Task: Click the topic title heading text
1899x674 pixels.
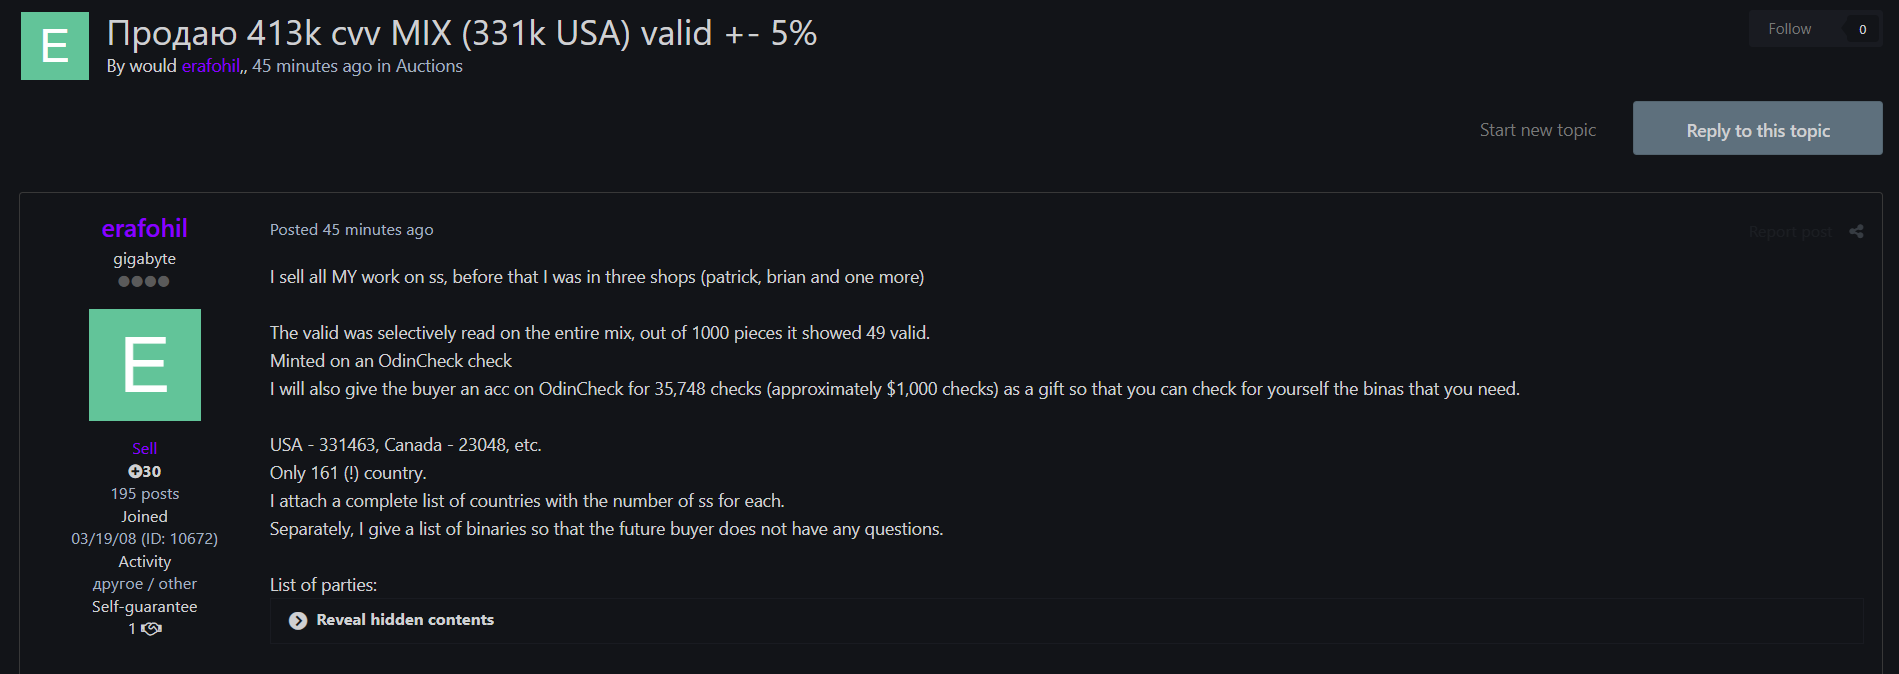Action: (x=462, y=33)
